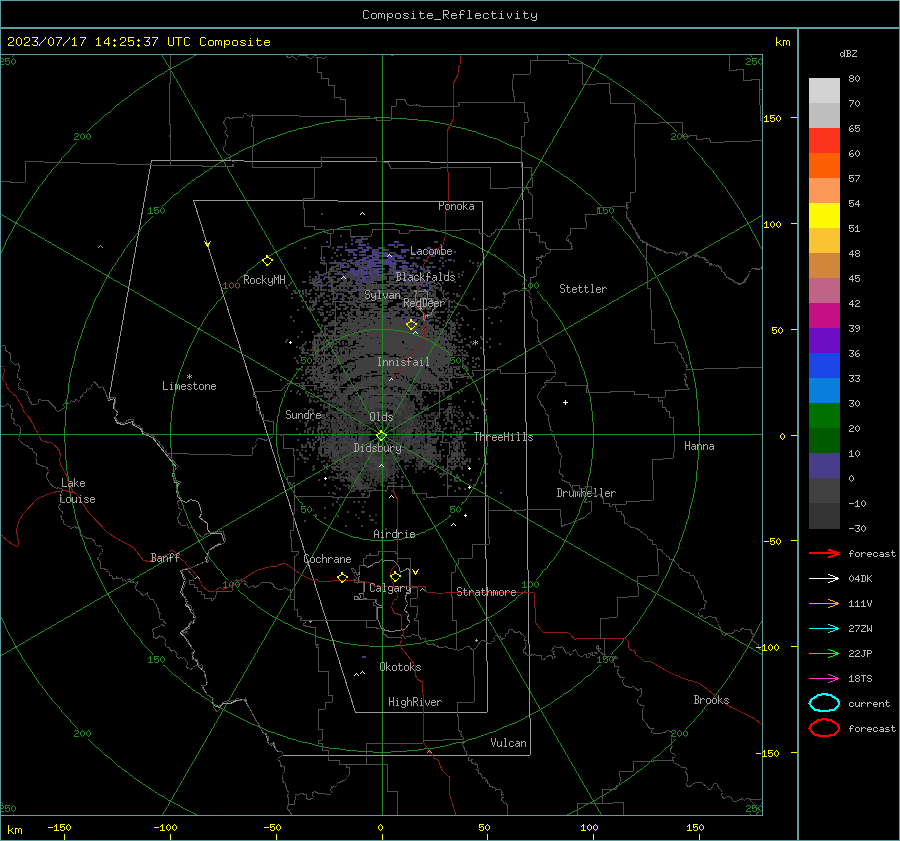Viewport: 900px width, 841px height.
Task: Select the 'Ponoka' map label
Action: pyautogui.click(x=456, y=206)
